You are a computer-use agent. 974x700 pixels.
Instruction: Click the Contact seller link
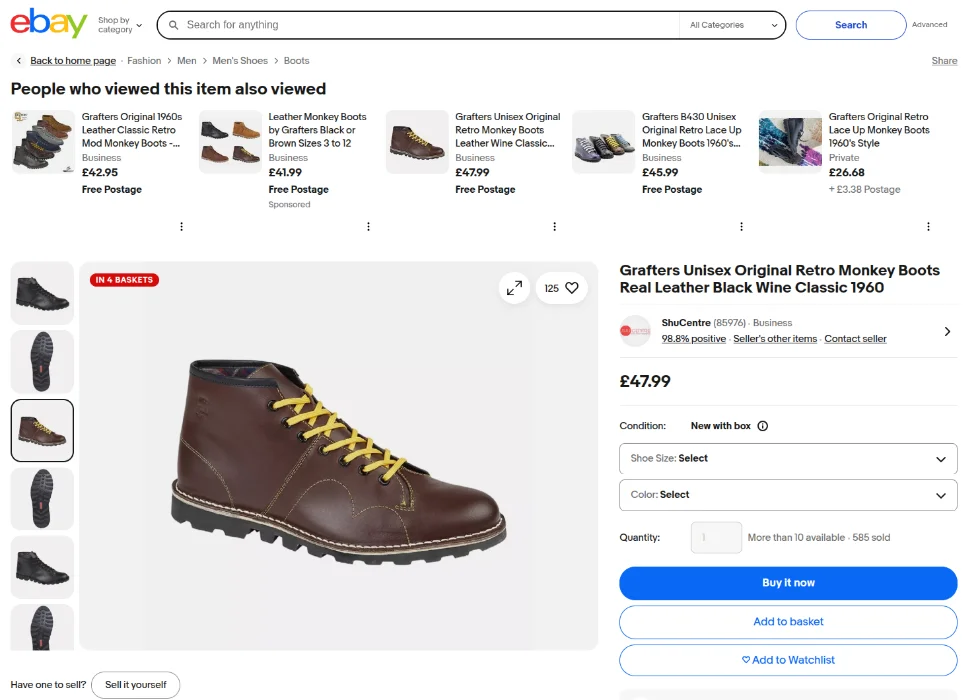pos(855,339)
